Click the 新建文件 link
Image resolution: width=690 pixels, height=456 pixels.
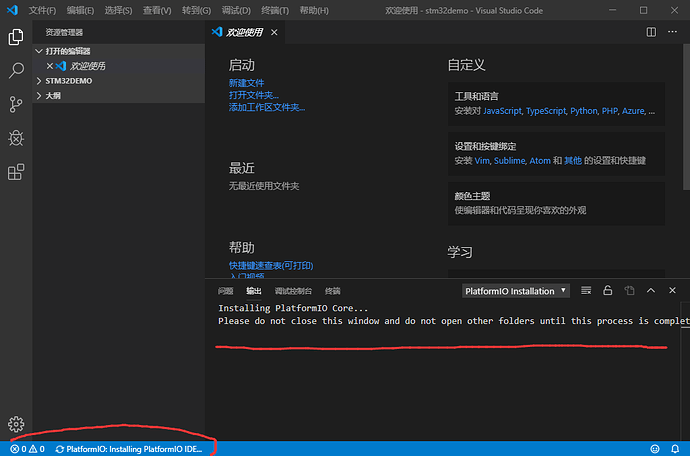click(246, 83)
